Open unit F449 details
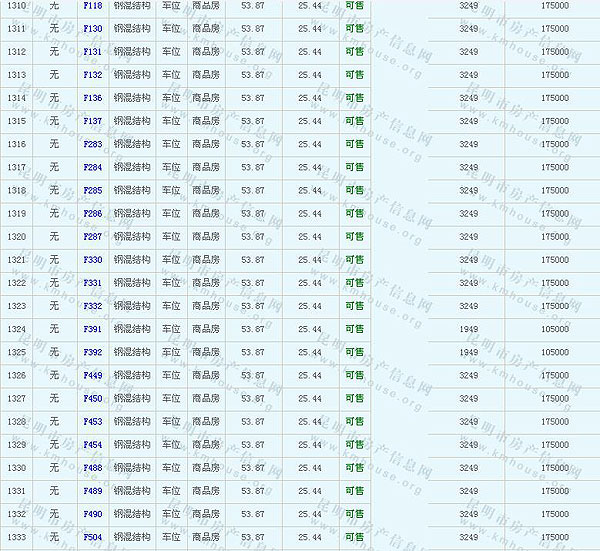Image resolution: width=600 pixels, height=551 pixels. (x=93, y=375)
